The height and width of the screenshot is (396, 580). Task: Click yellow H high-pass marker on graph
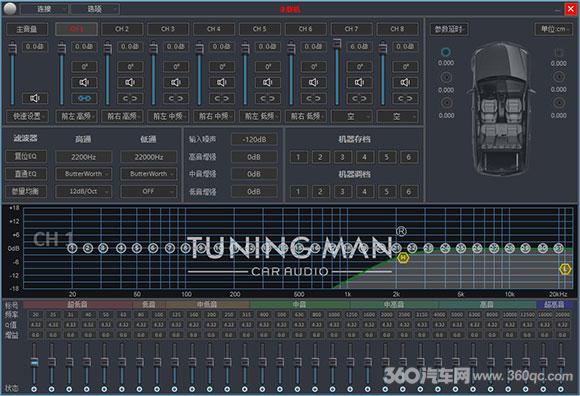click(402, 257)
